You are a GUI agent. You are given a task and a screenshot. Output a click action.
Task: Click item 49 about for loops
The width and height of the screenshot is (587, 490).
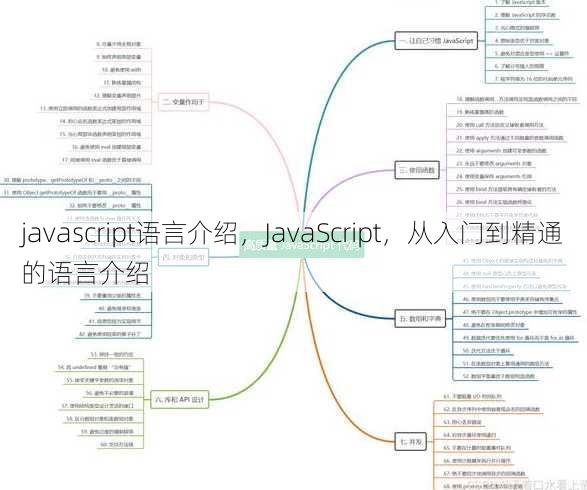coord(518,338)
